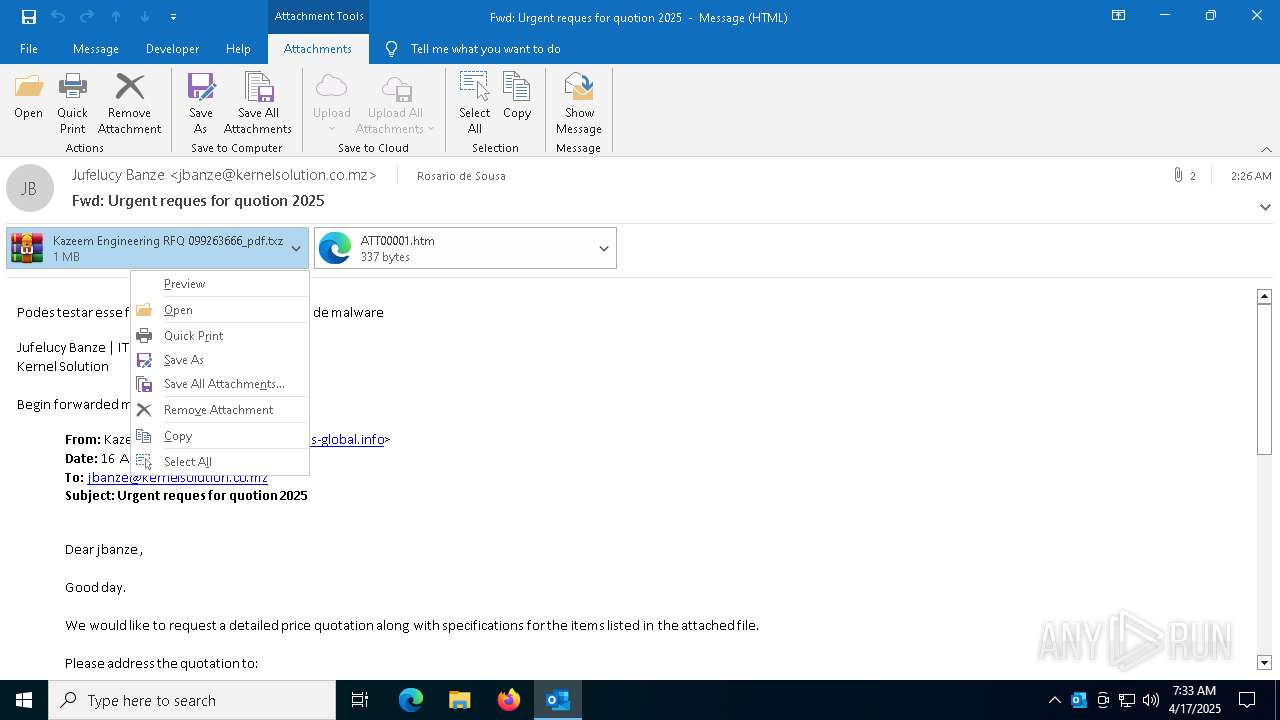Open File Explorer from the taskbar
Image resolution: width=1280 pixels, height=720 pixels.
460,700
